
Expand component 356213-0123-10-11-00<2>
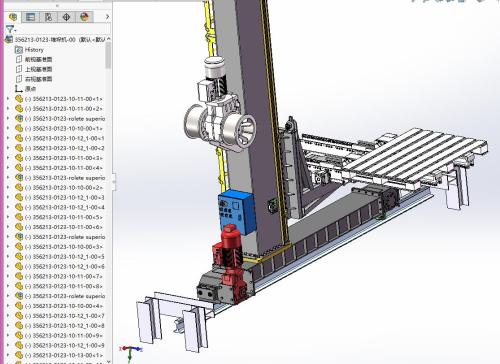[8, 109]
